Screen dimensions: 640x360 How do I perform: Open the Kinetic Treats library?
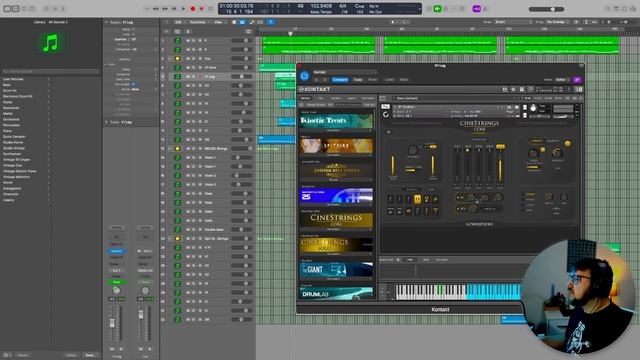[x=336, y=121]
